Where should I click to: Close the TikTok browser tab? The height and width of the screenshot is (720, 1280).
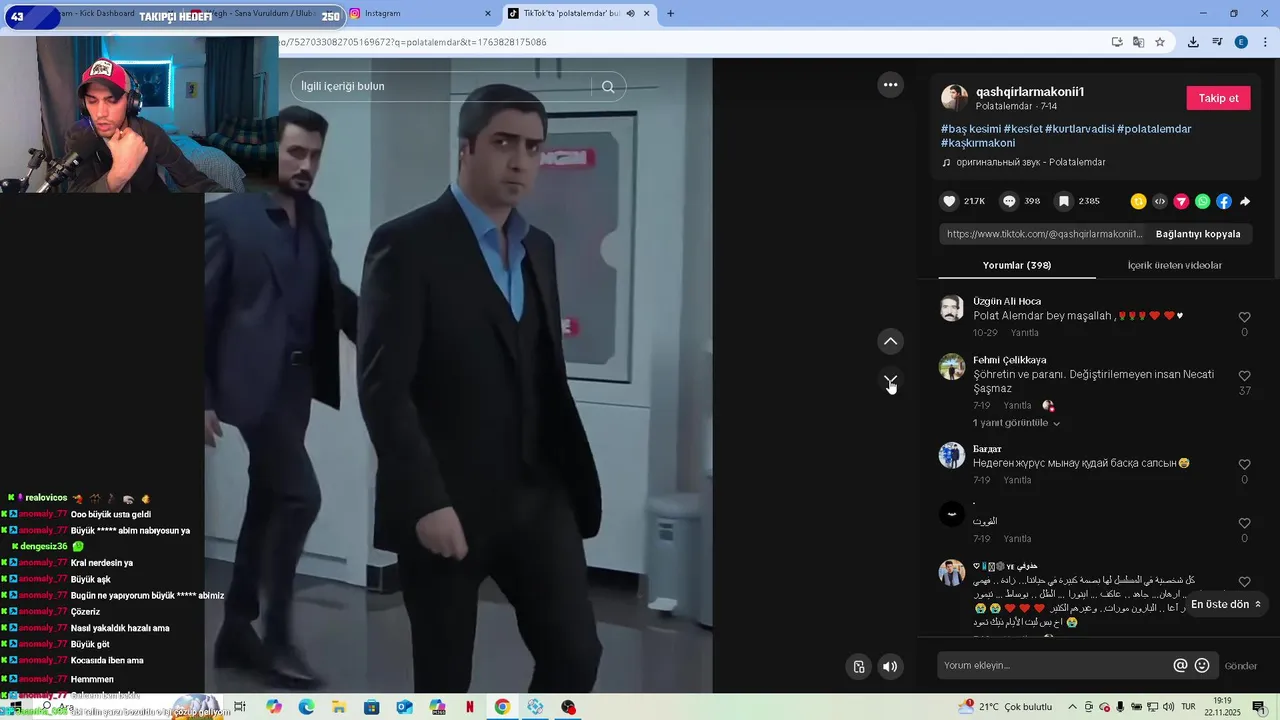click(x=646, y=13)
